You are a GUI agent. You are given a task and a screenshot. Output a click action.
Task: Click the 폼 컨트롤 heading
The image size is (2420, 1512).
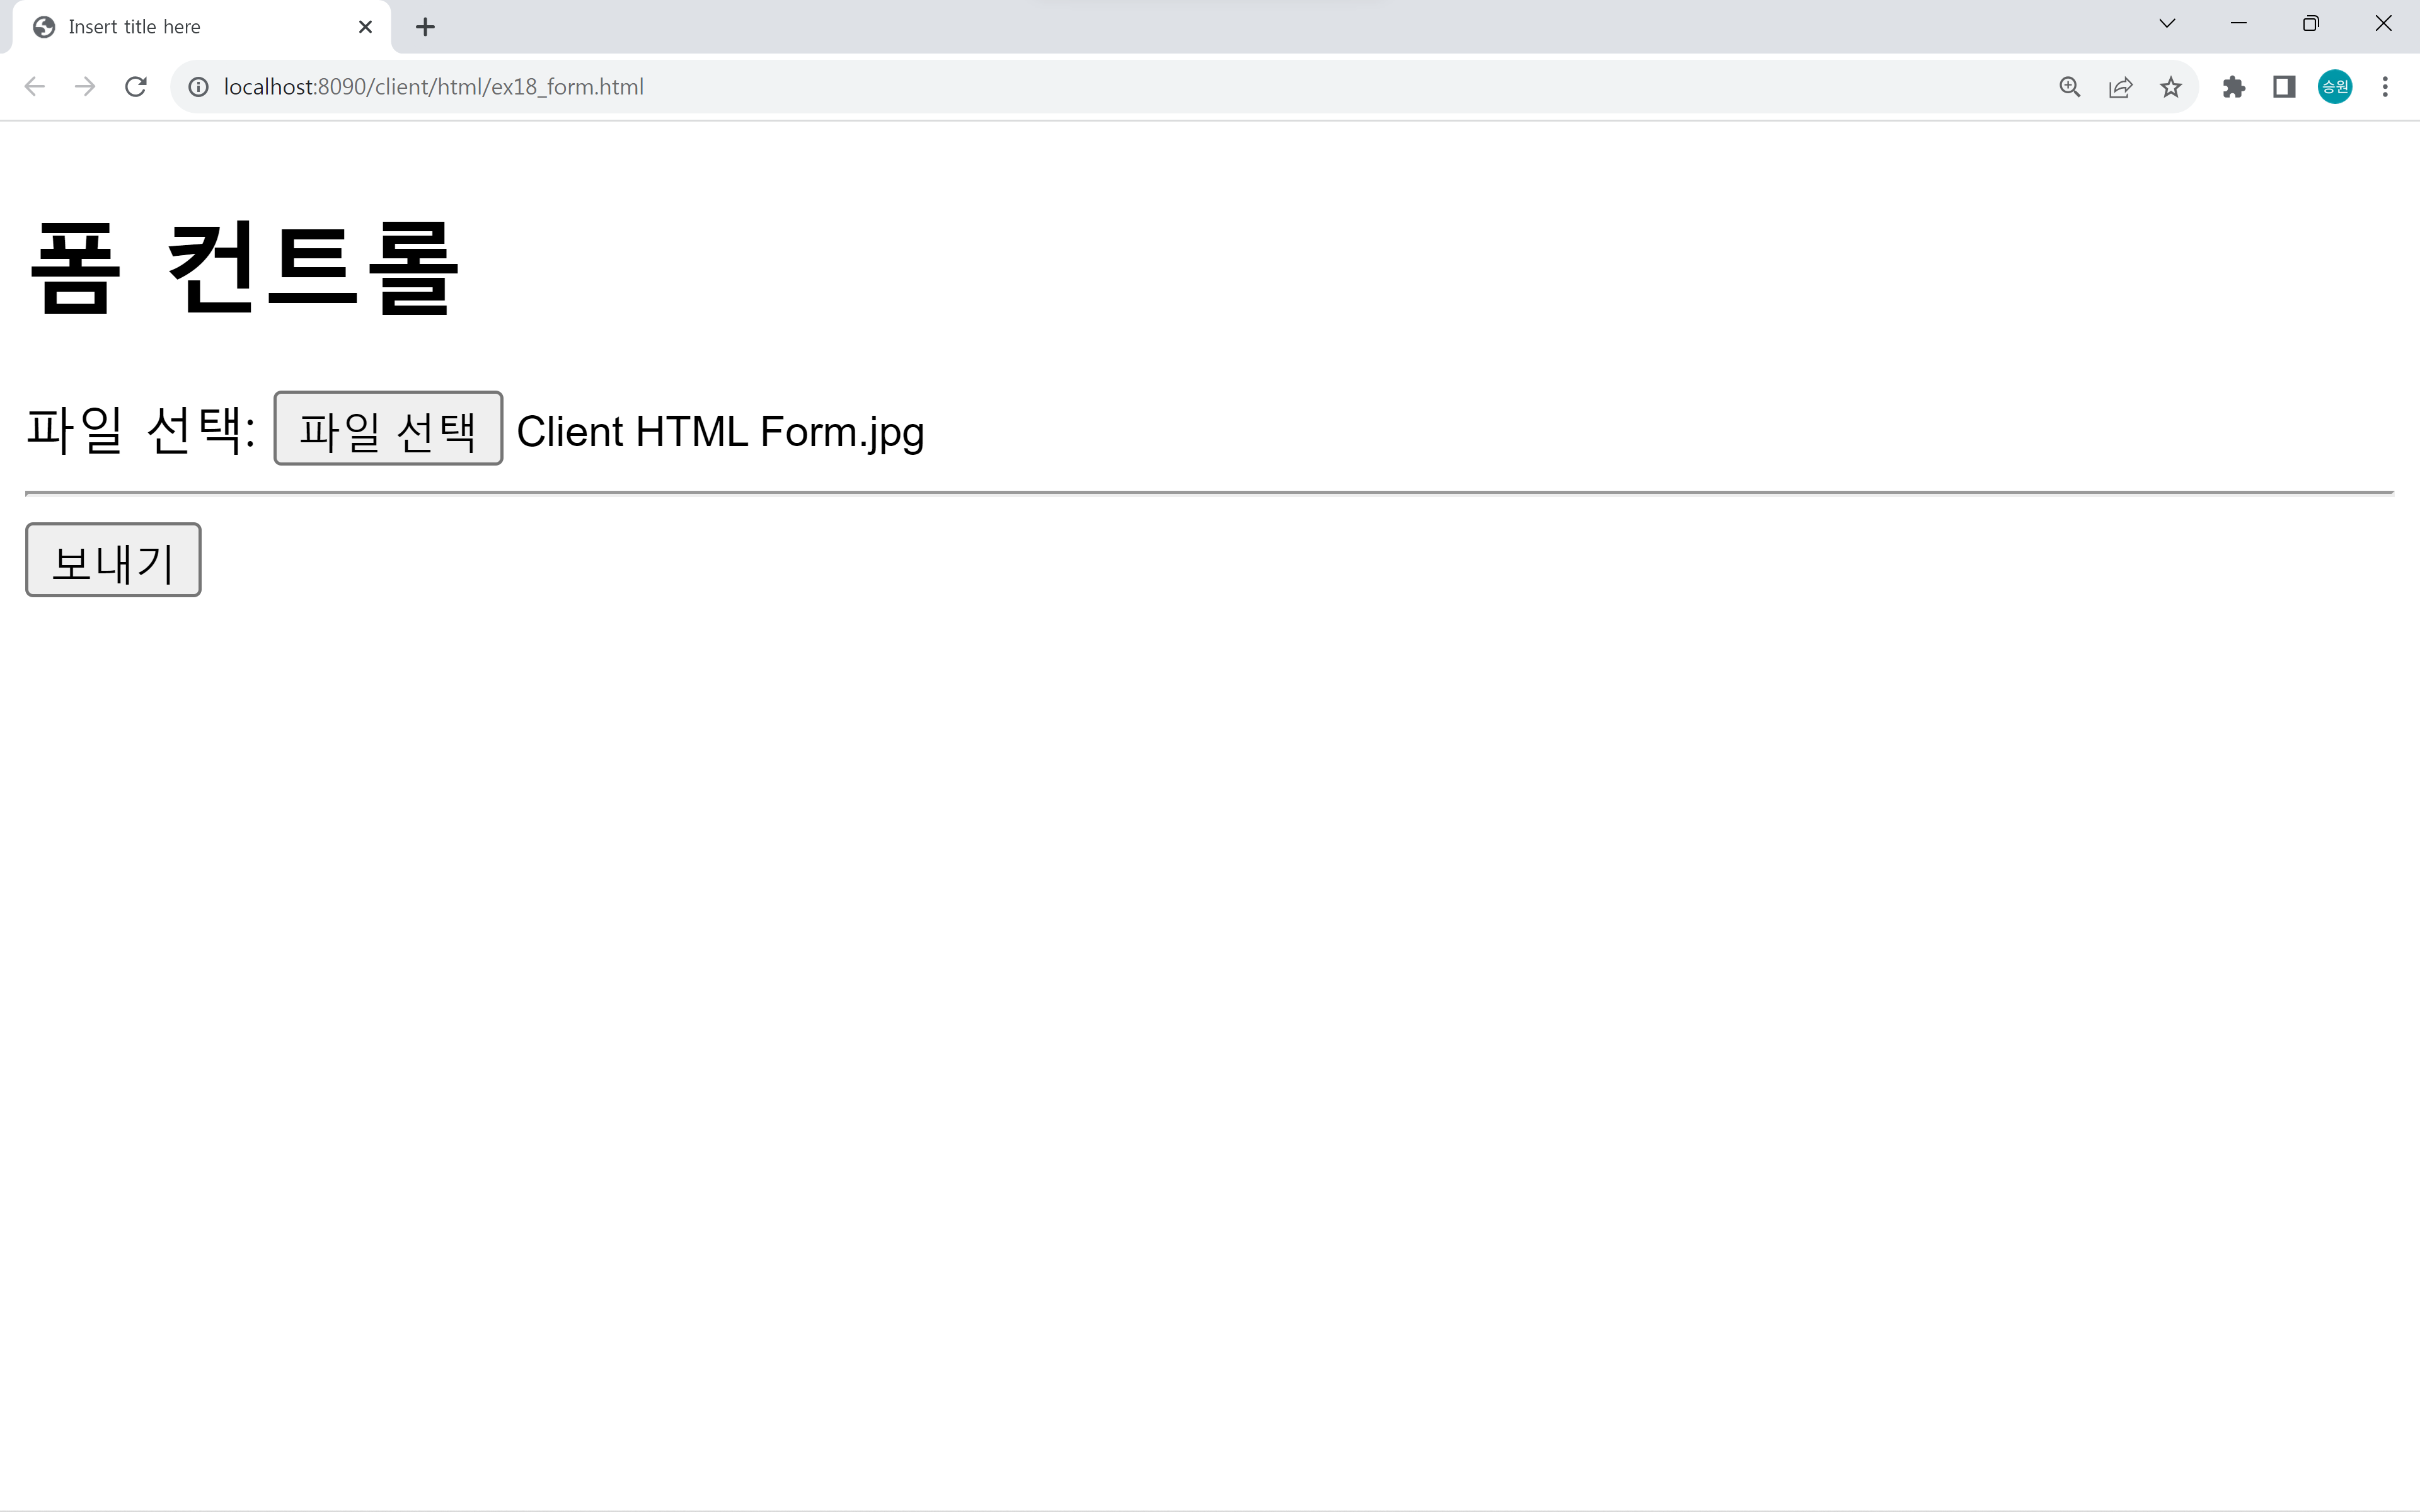pyautogui.click(x=244, y=268)
